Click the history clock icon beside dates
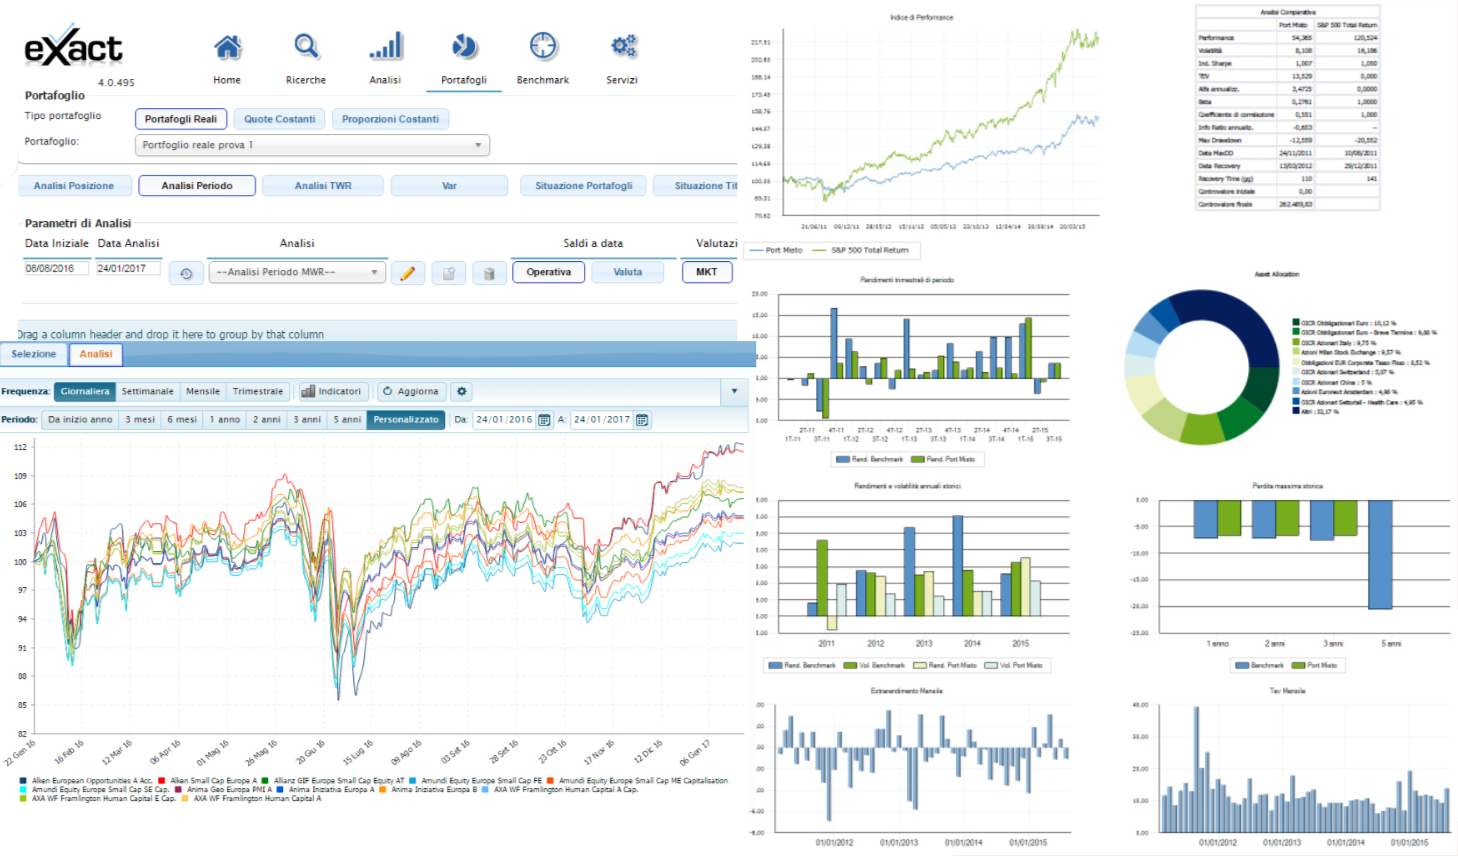This screenshot has width=1458, height=856. tap(186, 273)
